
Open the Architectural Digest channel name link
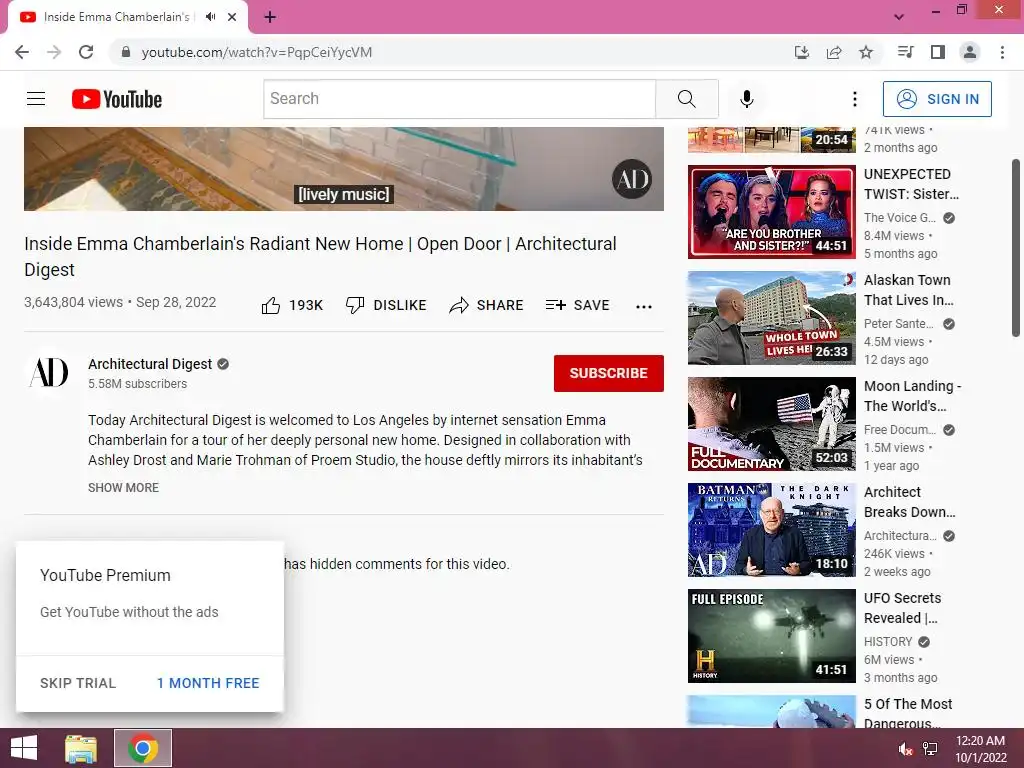tap(150, 364)
